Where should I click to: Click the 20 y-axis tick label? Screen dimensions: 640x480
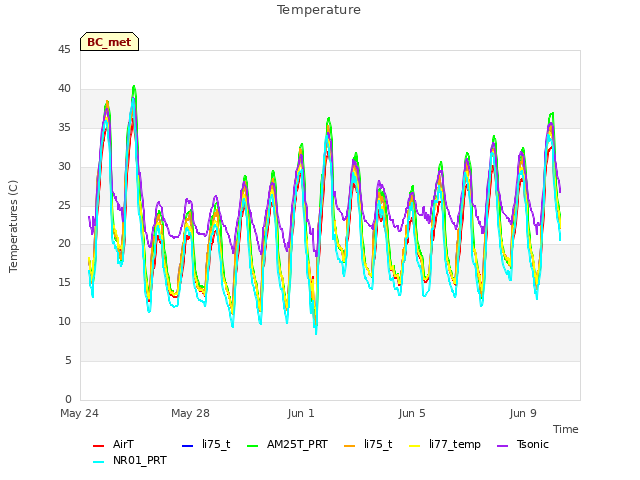tap(64, 244)
